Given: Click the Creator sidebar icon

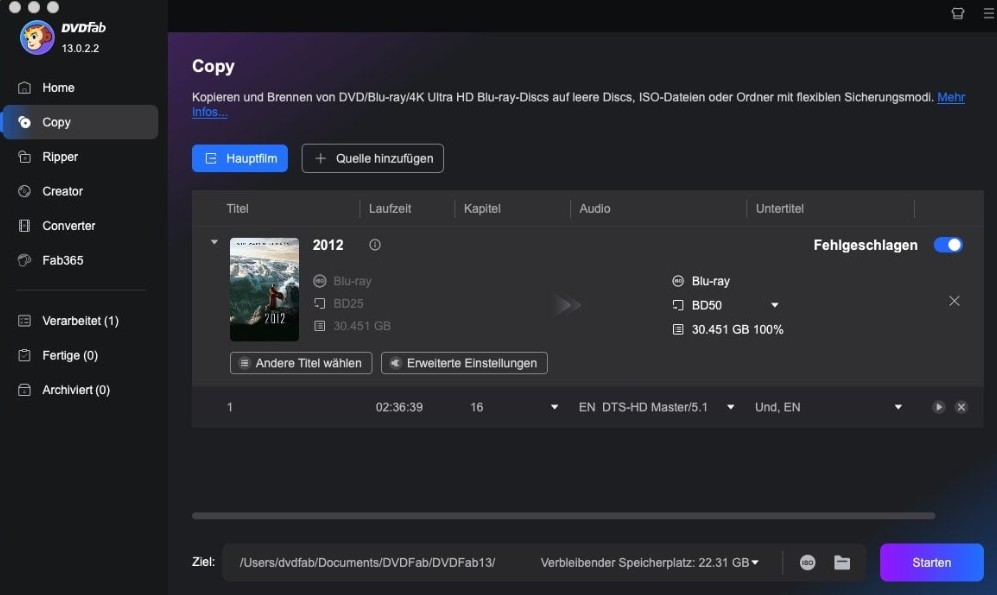Looking at the screenshot, I should point(24,191).
